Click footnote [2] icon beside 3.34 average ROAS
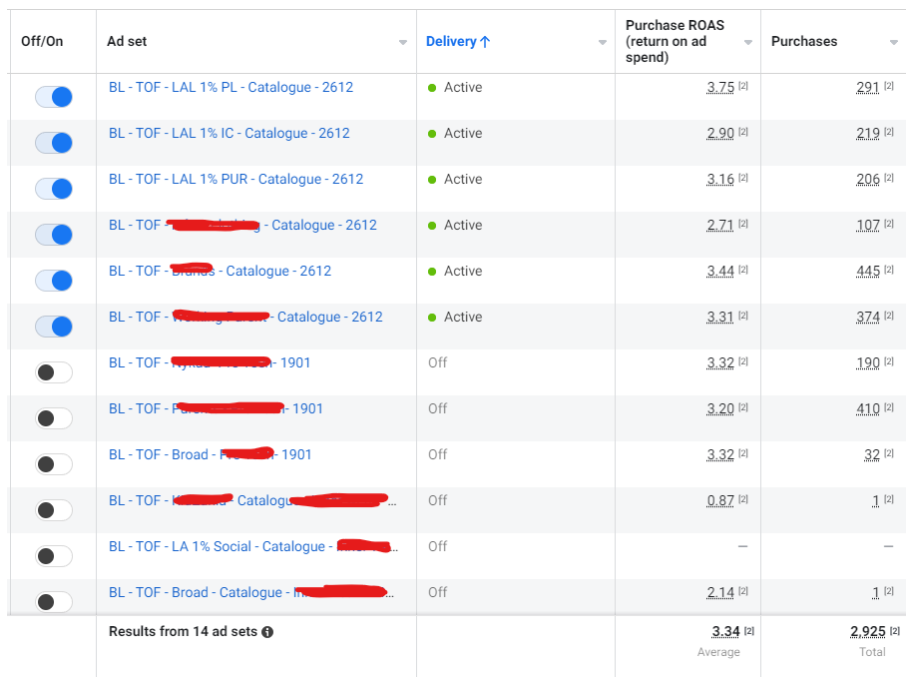This screenshot has width=923, height=677. click(747, 631)
